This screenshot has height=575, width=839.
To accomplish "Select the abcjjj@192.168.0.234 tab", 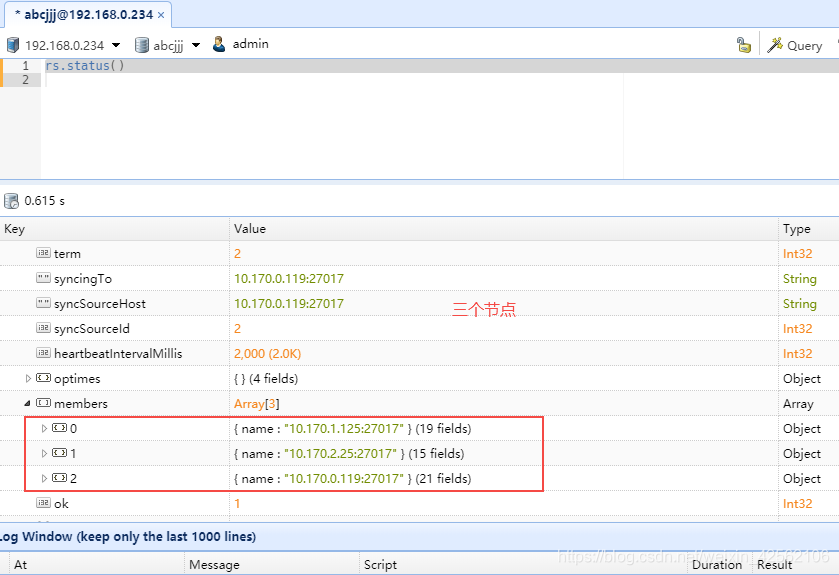I will (x=88, y=14).
